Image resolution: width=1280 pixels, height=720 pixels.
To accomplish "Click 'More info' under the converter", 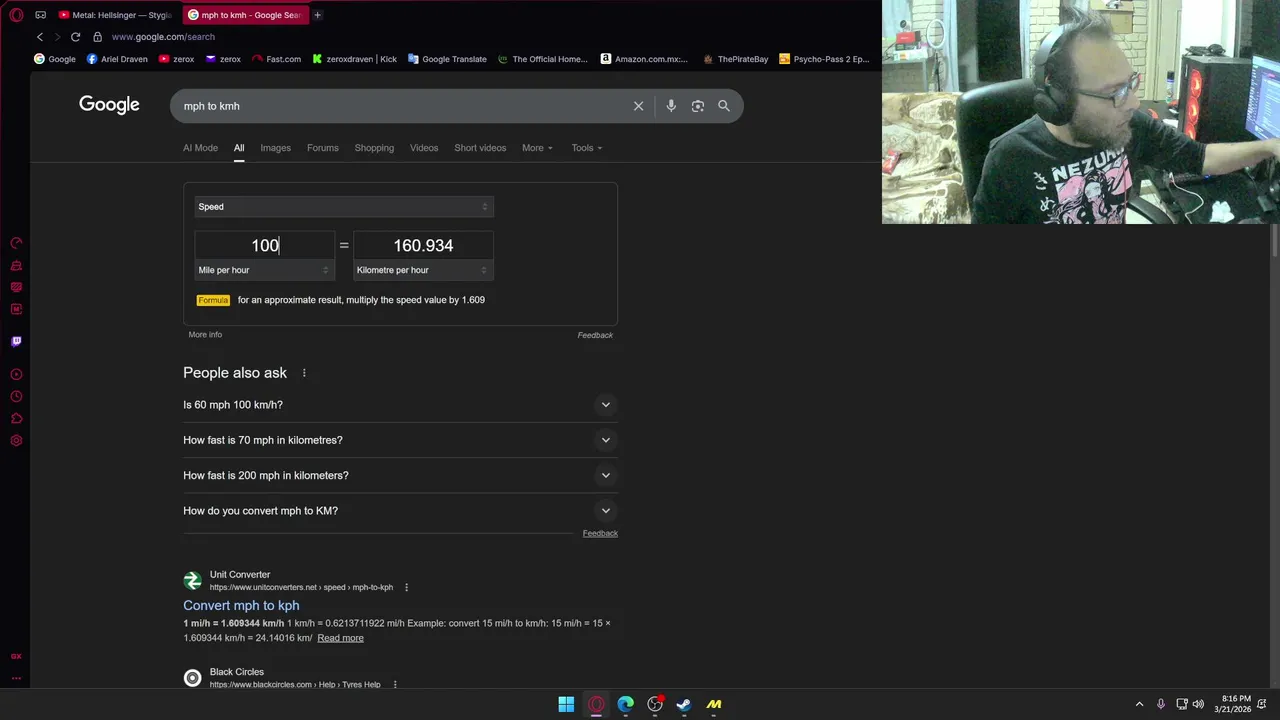I will pos(205,335).
